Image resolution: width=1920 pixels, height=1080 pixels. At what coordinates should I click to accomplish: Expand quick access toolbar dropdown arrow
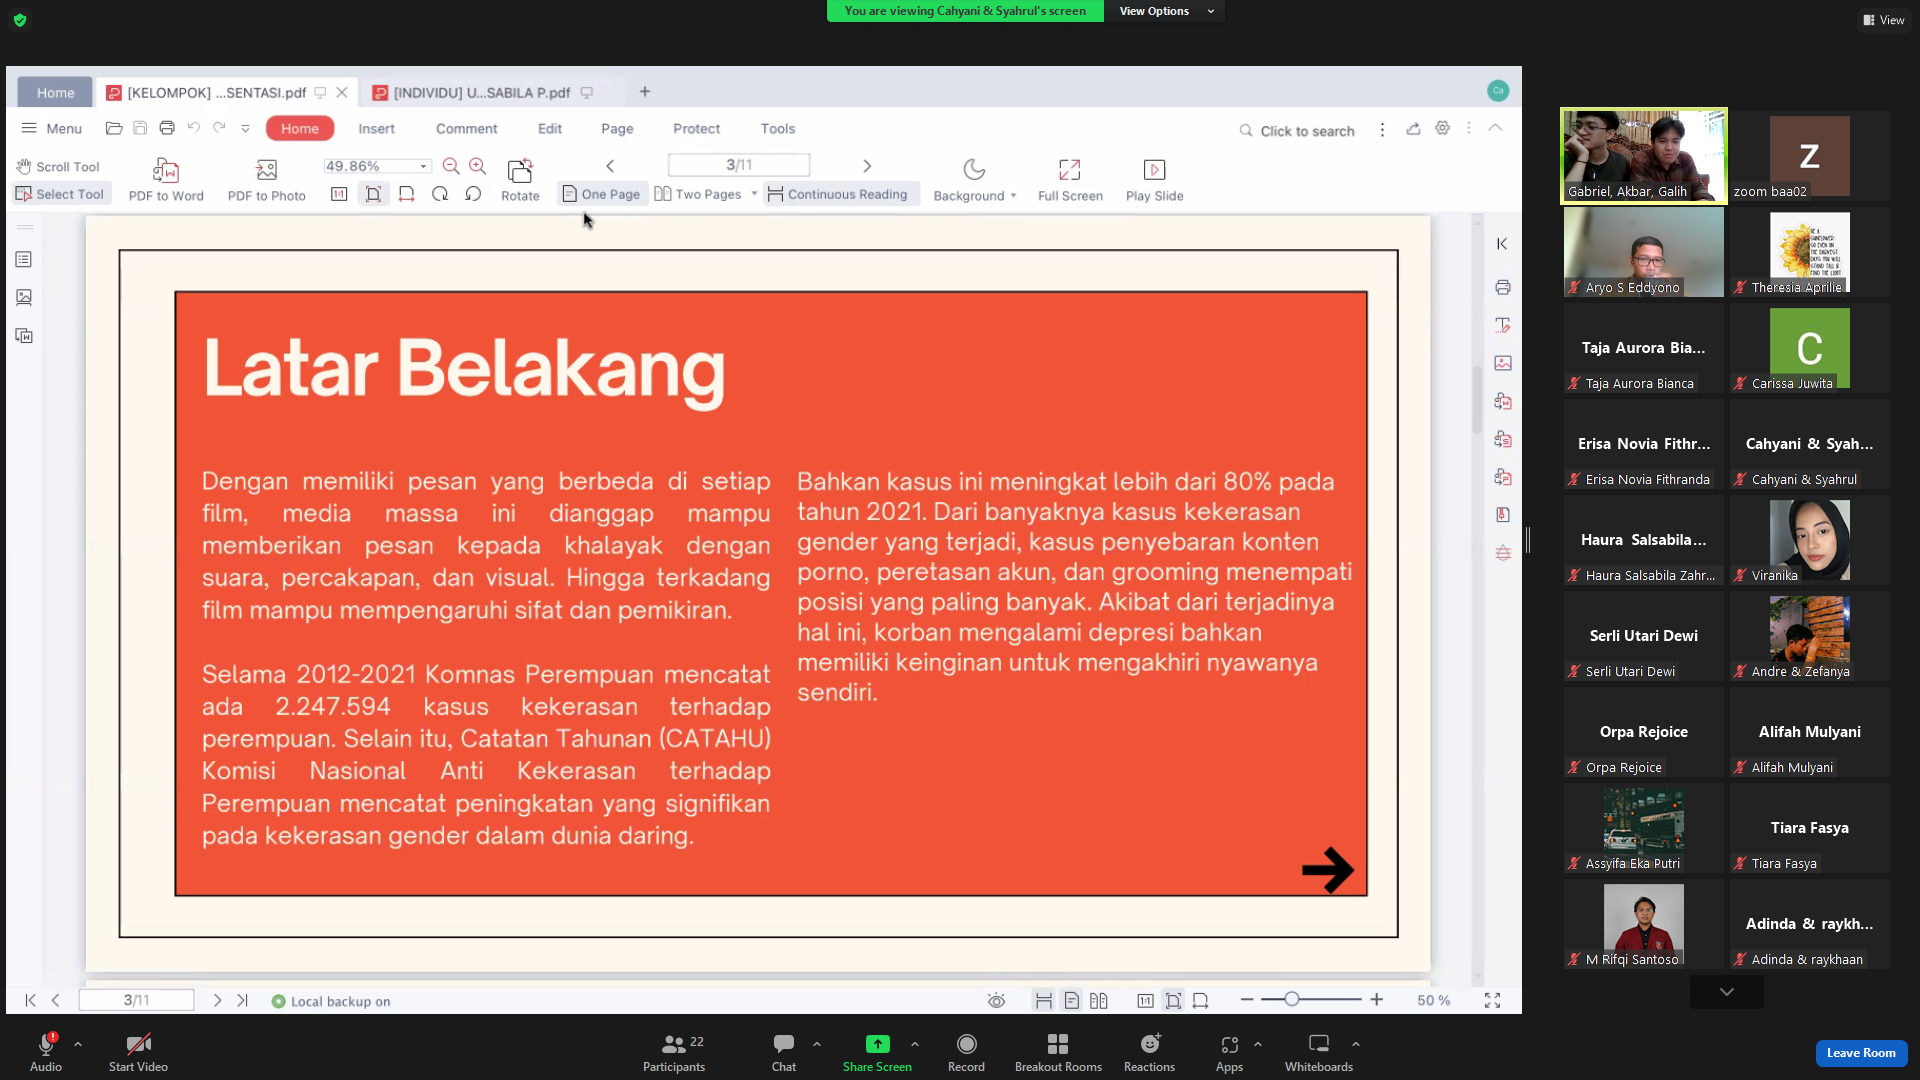(245, 128)
